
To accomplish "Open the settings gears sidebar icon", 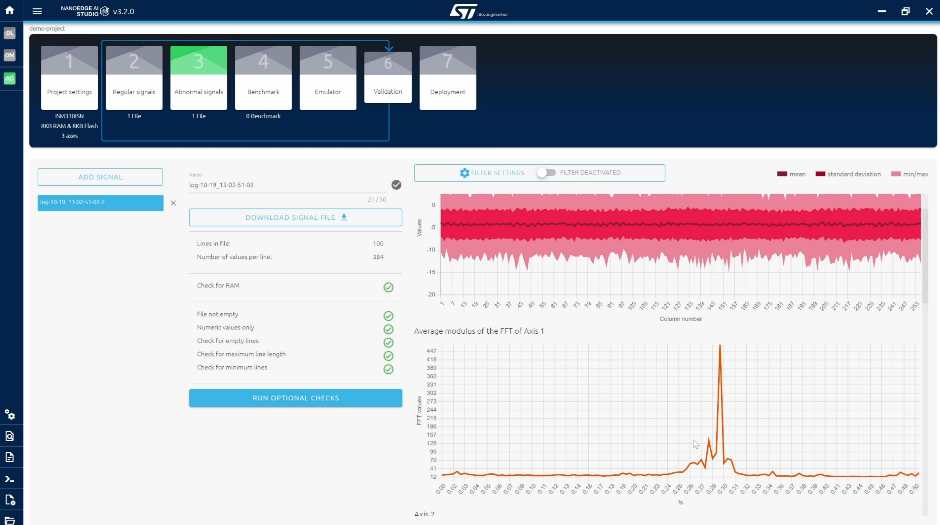I will tap(10, 415).
